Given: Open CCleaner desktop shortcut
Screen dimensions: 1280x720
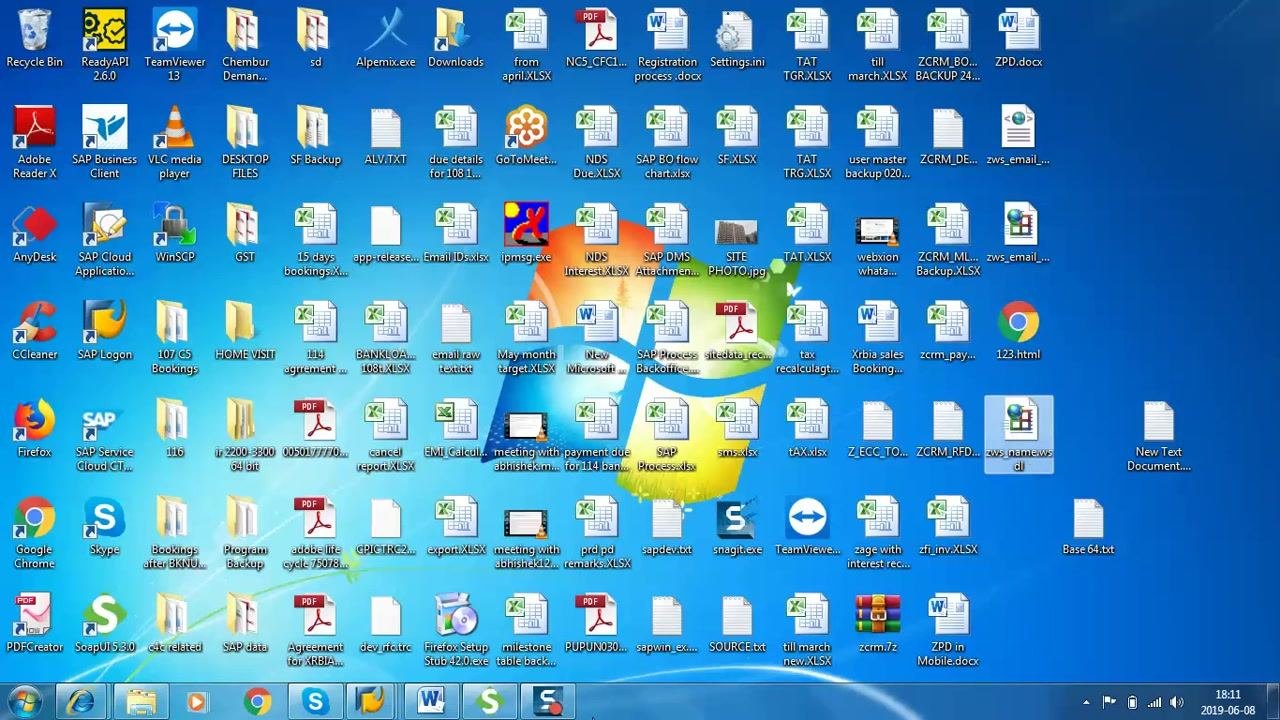Looking at the screenshot, I should 34,331.
